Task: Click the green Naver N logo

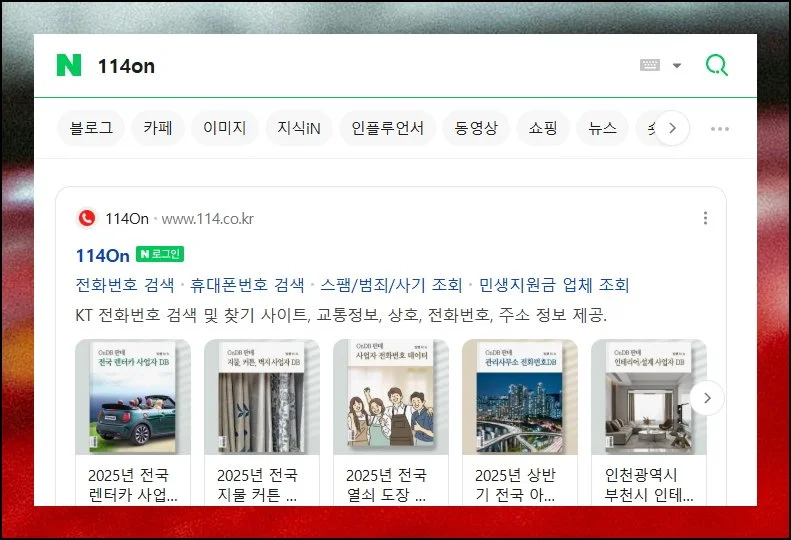Action: 69,65
